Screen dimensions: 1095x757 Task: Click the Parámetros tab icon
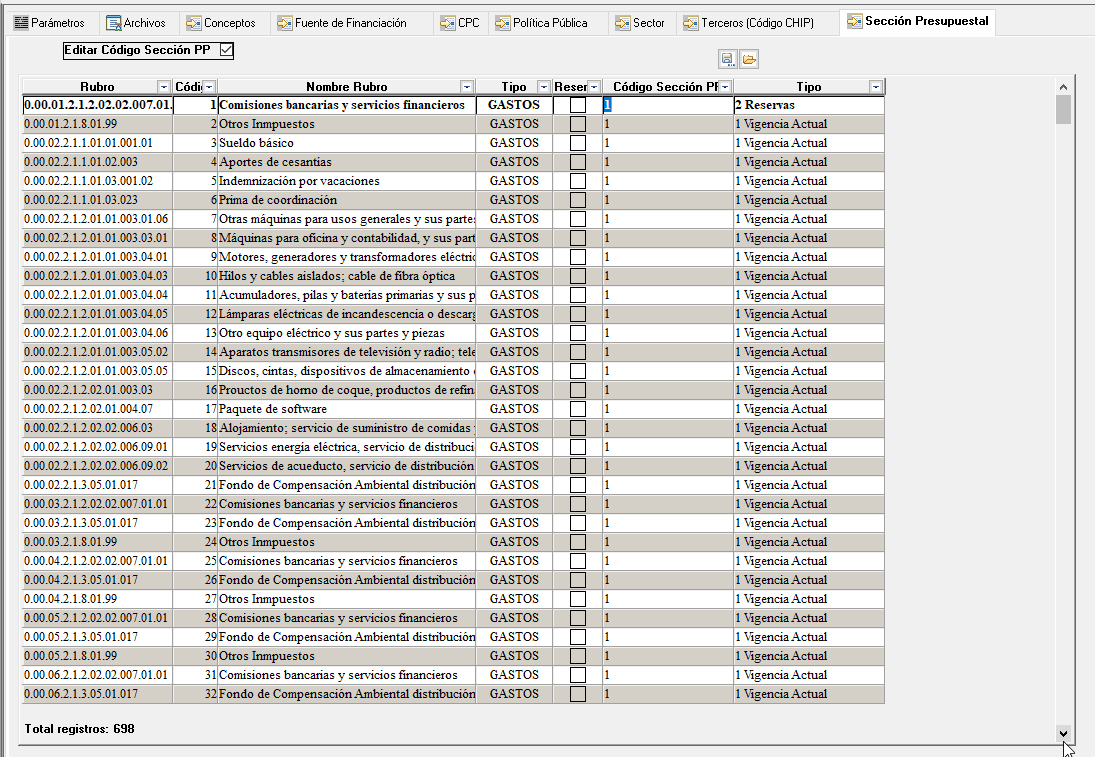tap(21, 23)
